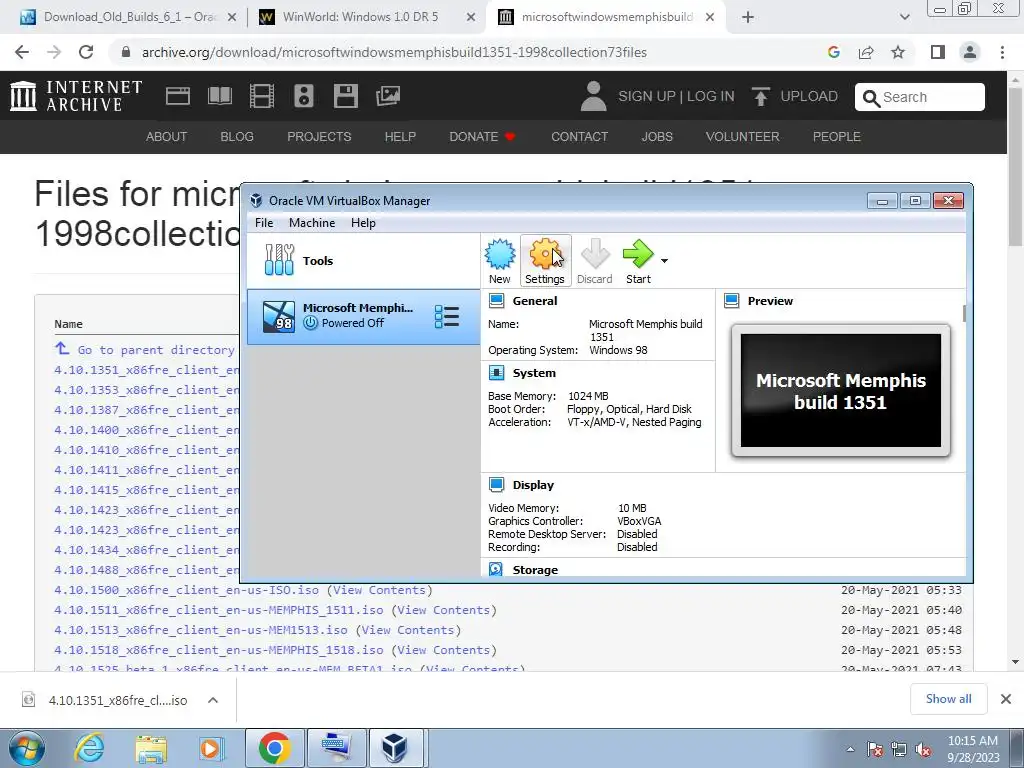Screen dimensions: 1024x768
Task: Open the Web archive icon
Action: pos(178,96)
